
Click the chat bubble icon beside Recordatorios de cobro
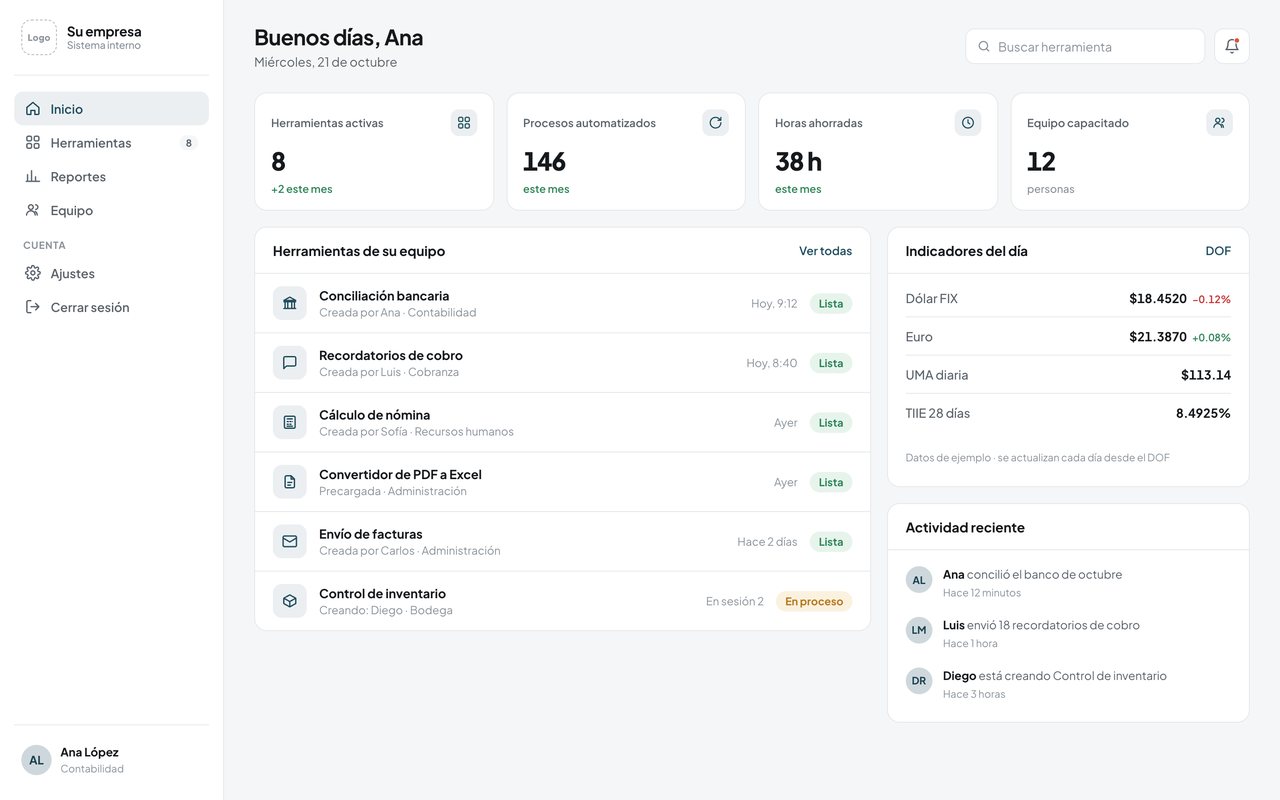click(290, 363)
